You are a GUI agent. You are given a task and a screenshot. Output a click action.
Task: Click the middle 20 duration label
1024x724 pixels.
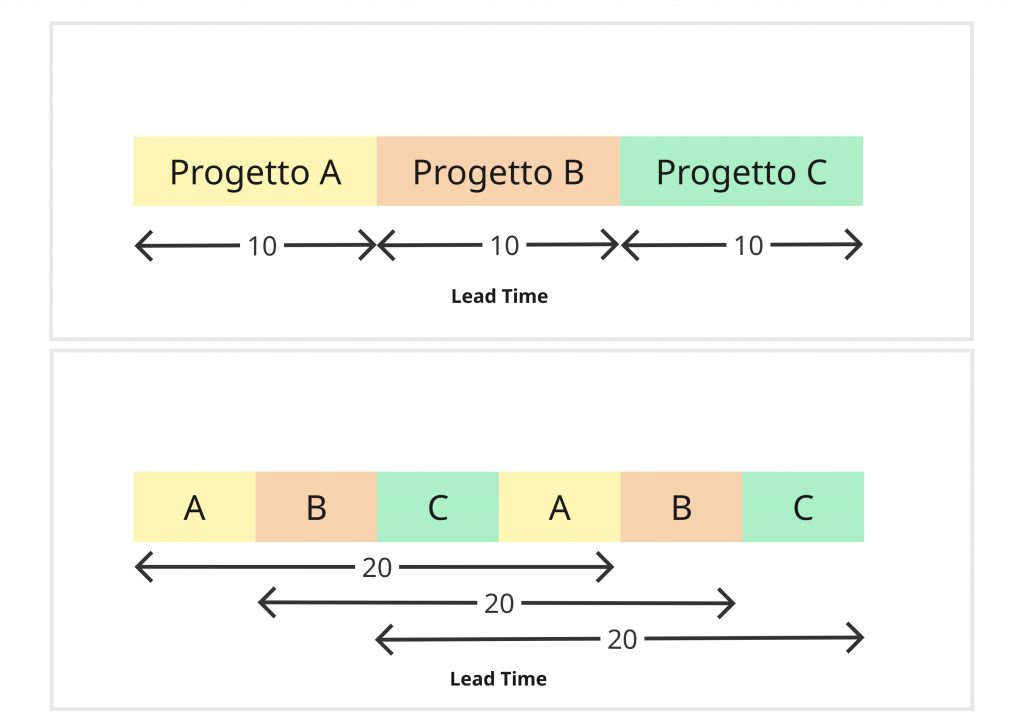tap(499, 604)
